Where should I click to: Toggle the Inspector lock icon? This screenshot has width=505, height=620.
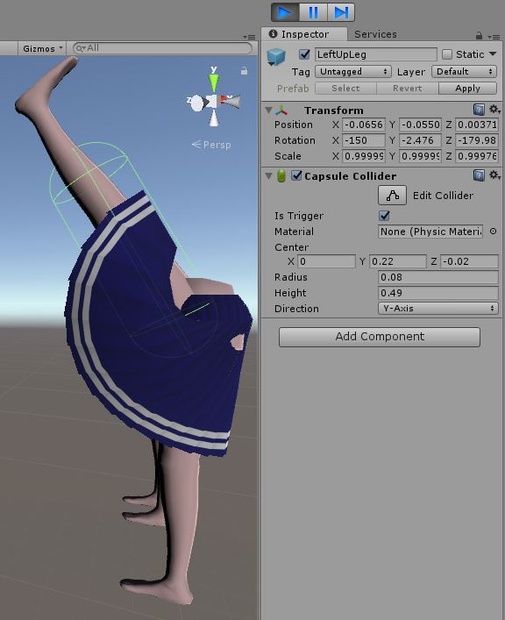pos(479,36)
